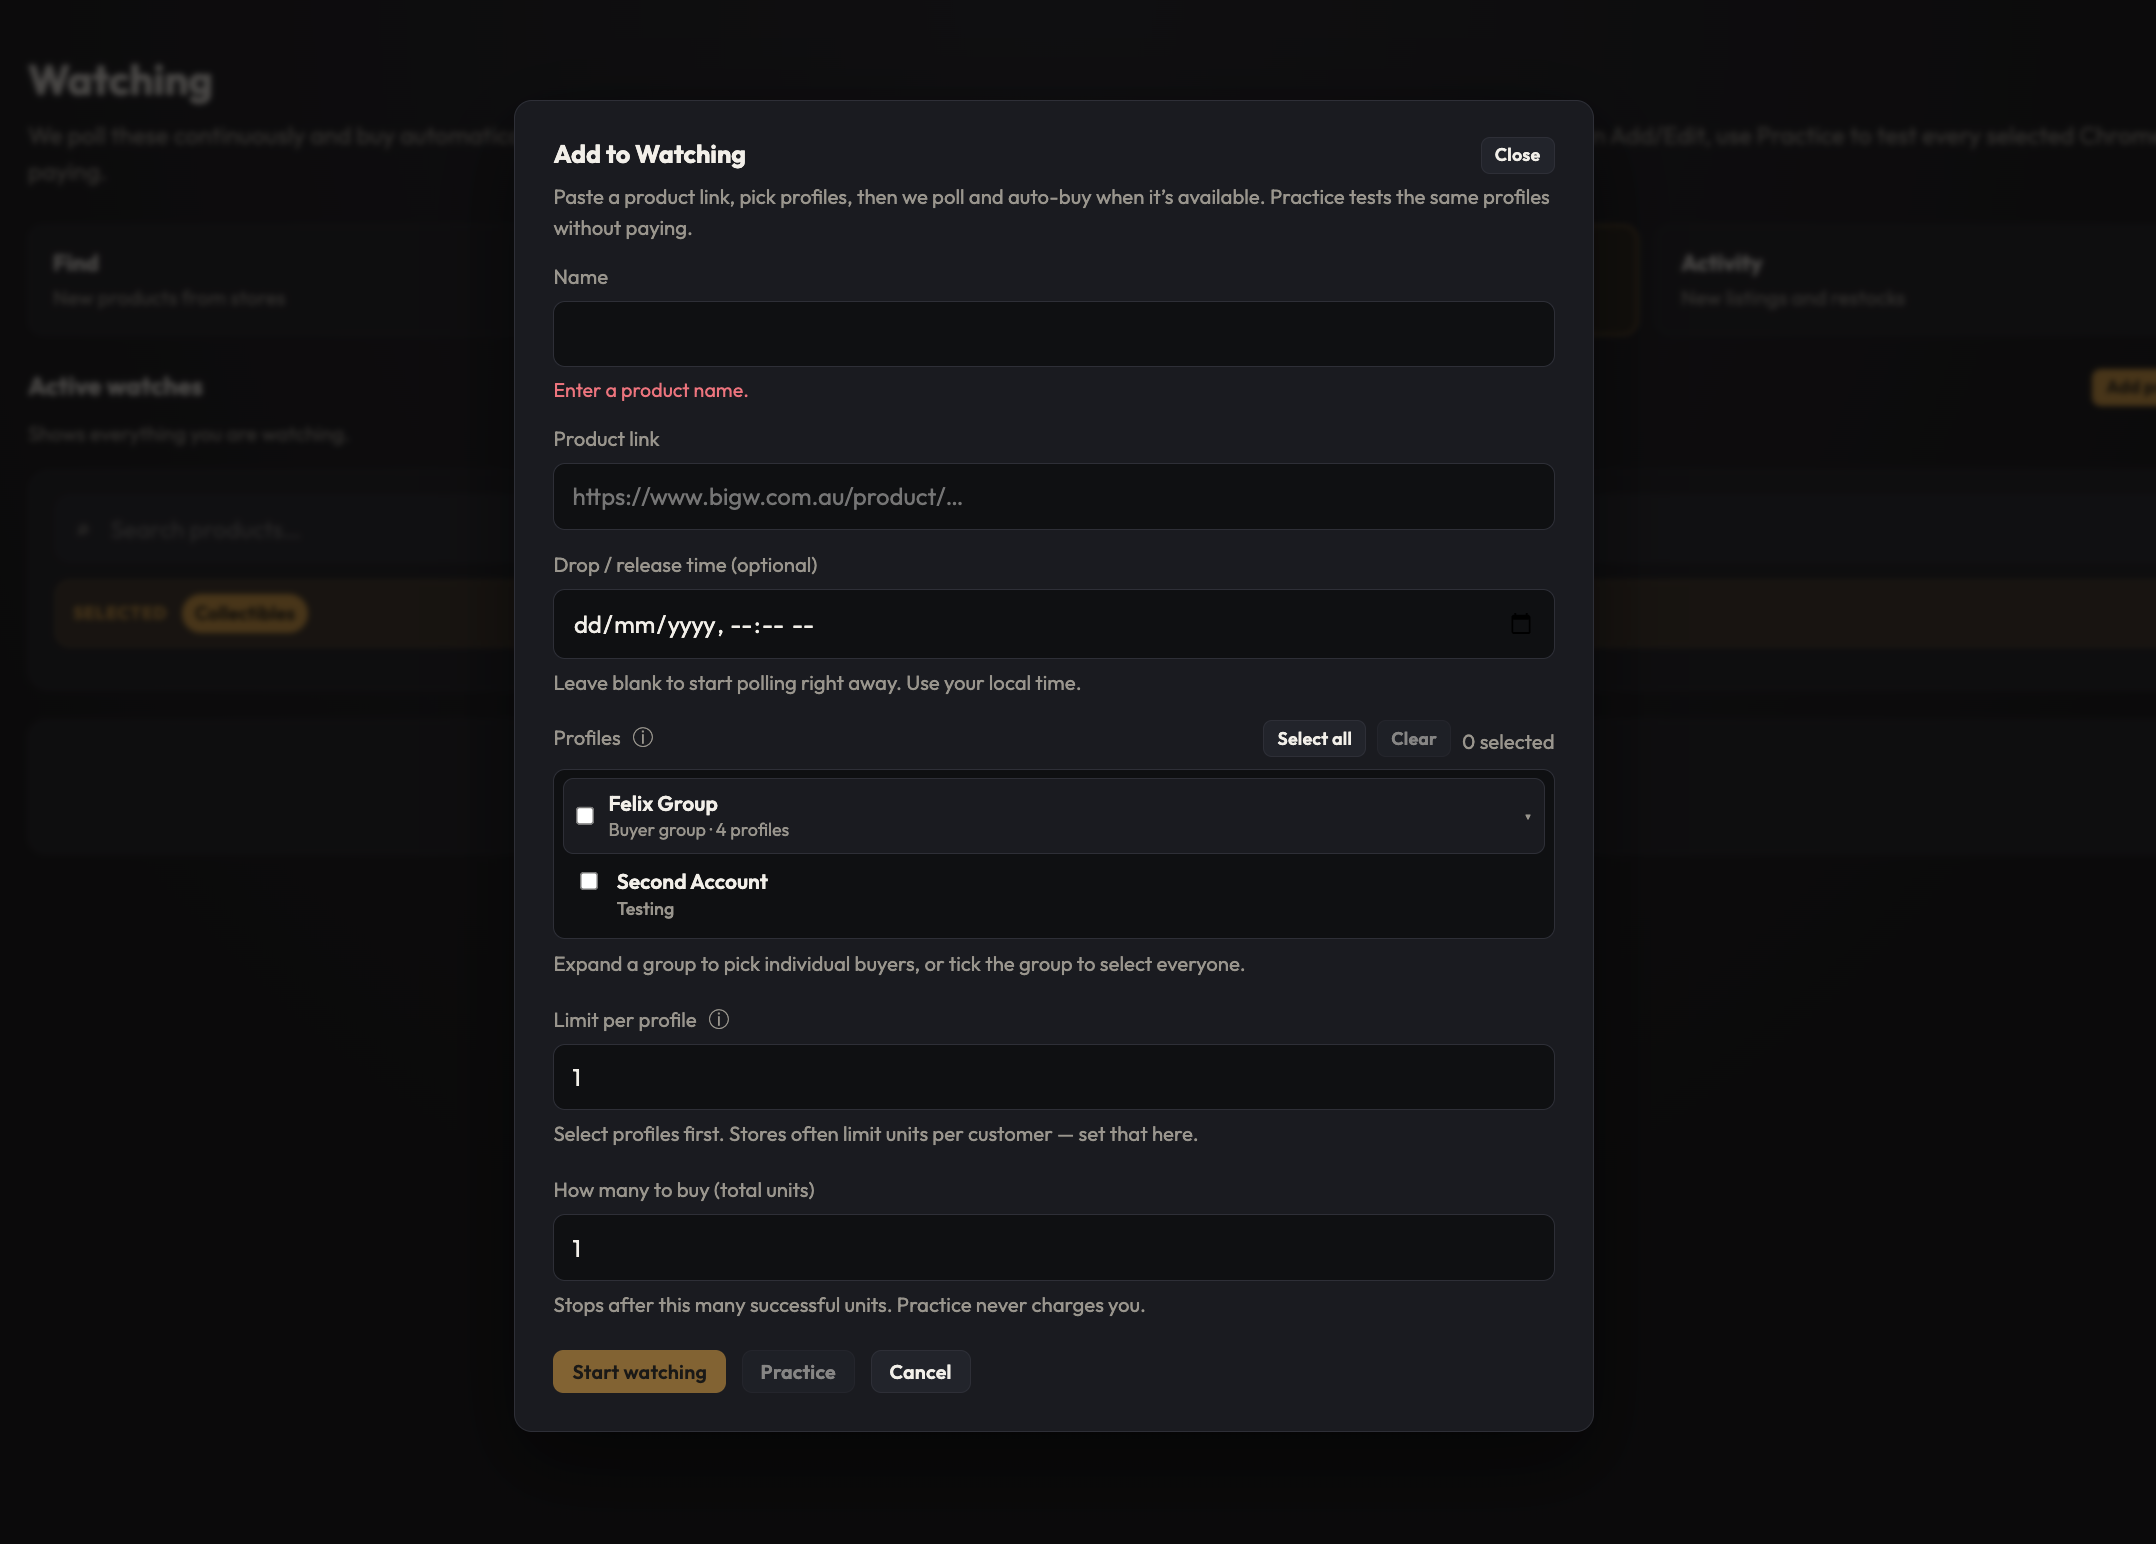Click the Select all button

(x=1314, y=739)
